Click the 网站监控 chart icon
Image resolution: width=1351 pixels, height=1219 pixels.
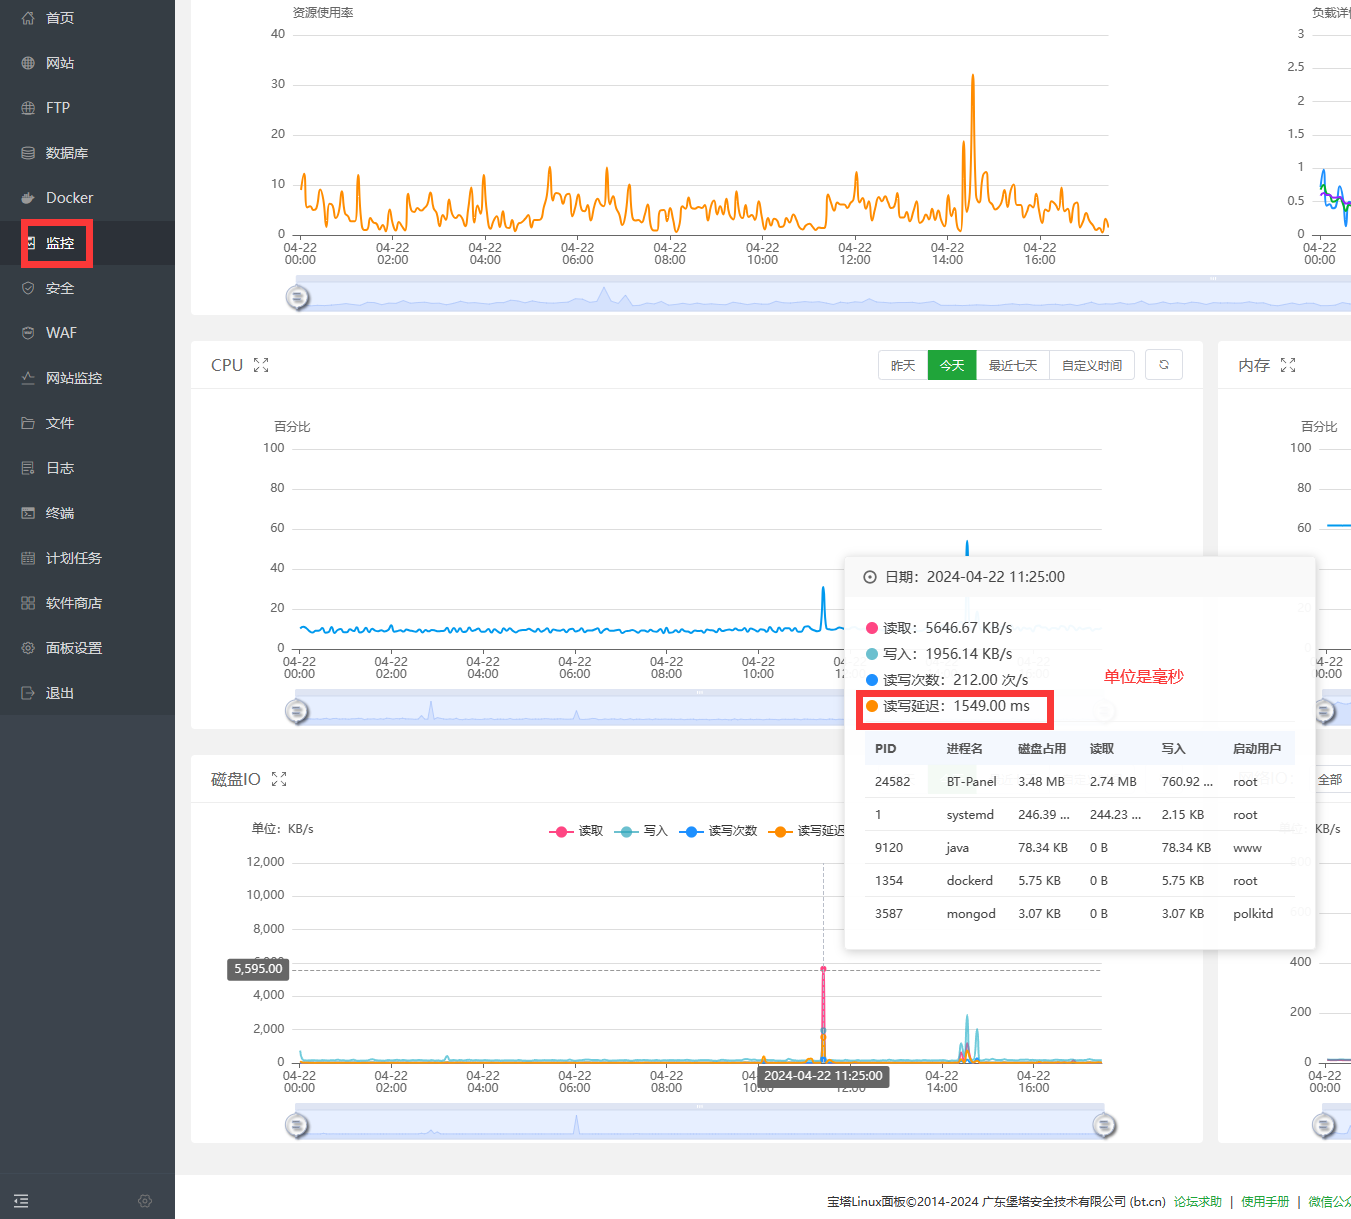pyautogui.click(x=28, y=378)
